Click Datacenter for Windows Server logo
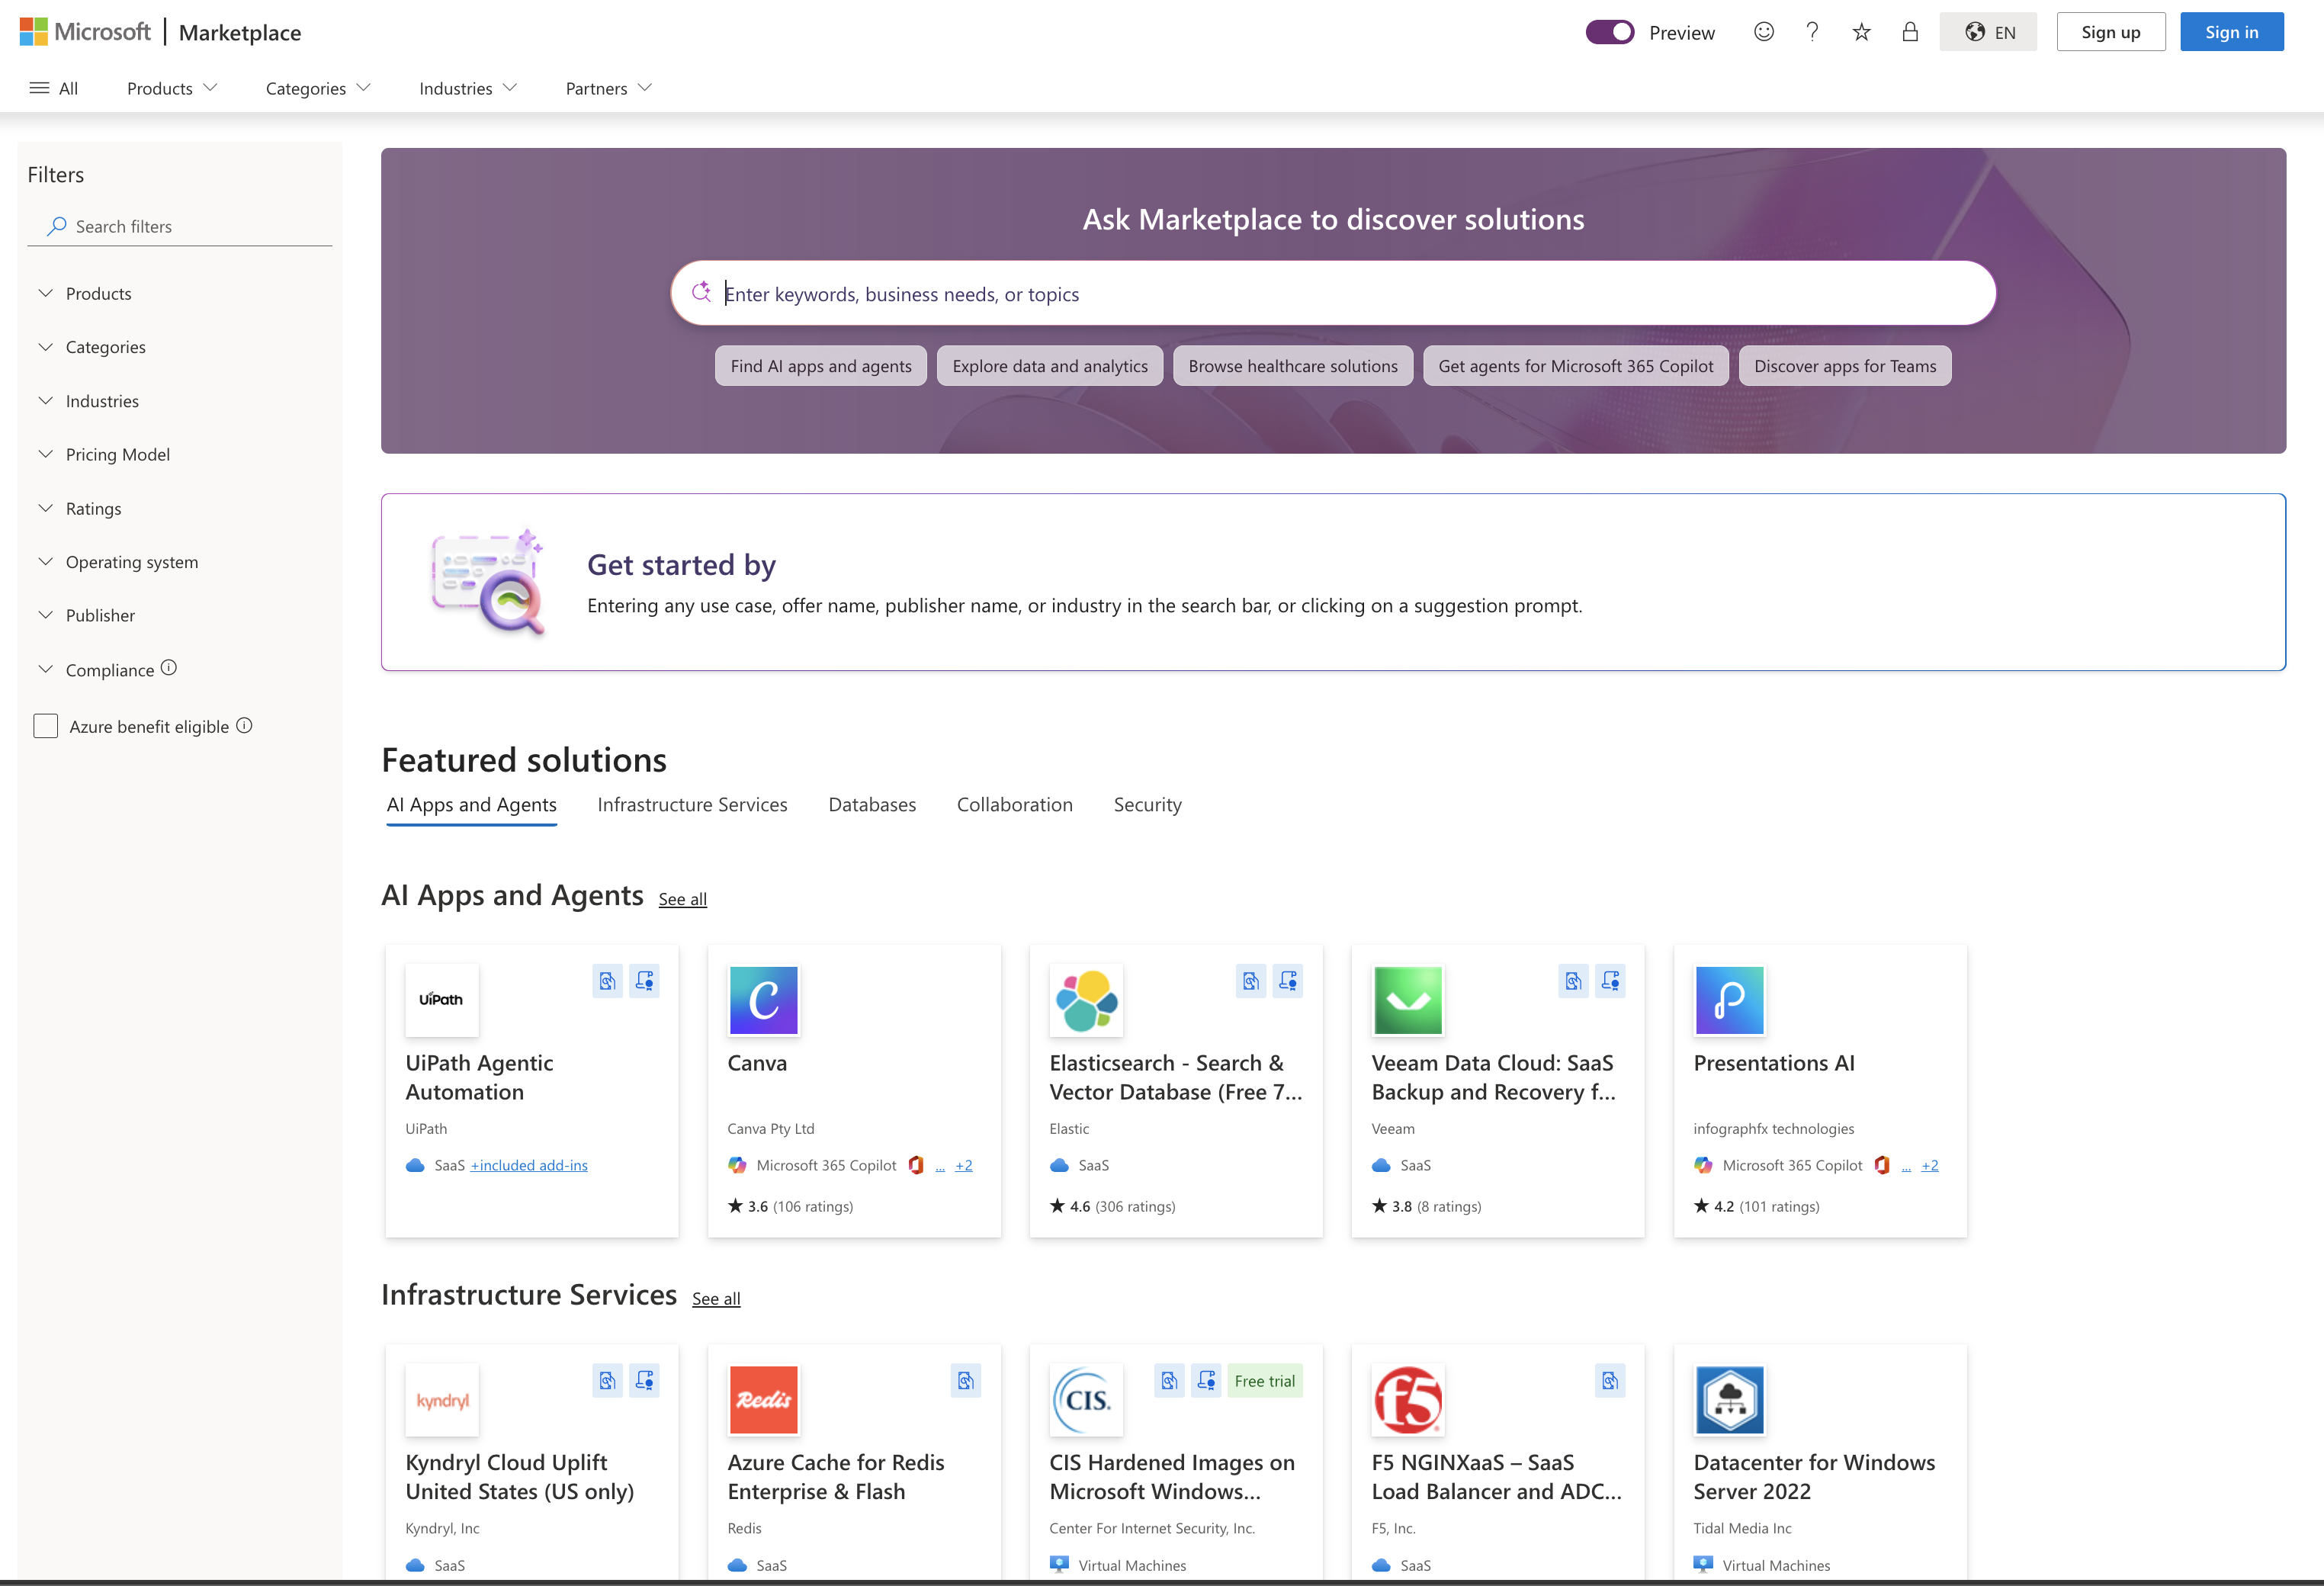Image resolution: width=2324 pixels, height=1586 pixels. pyautogui.click(x=1730, y=1399)
